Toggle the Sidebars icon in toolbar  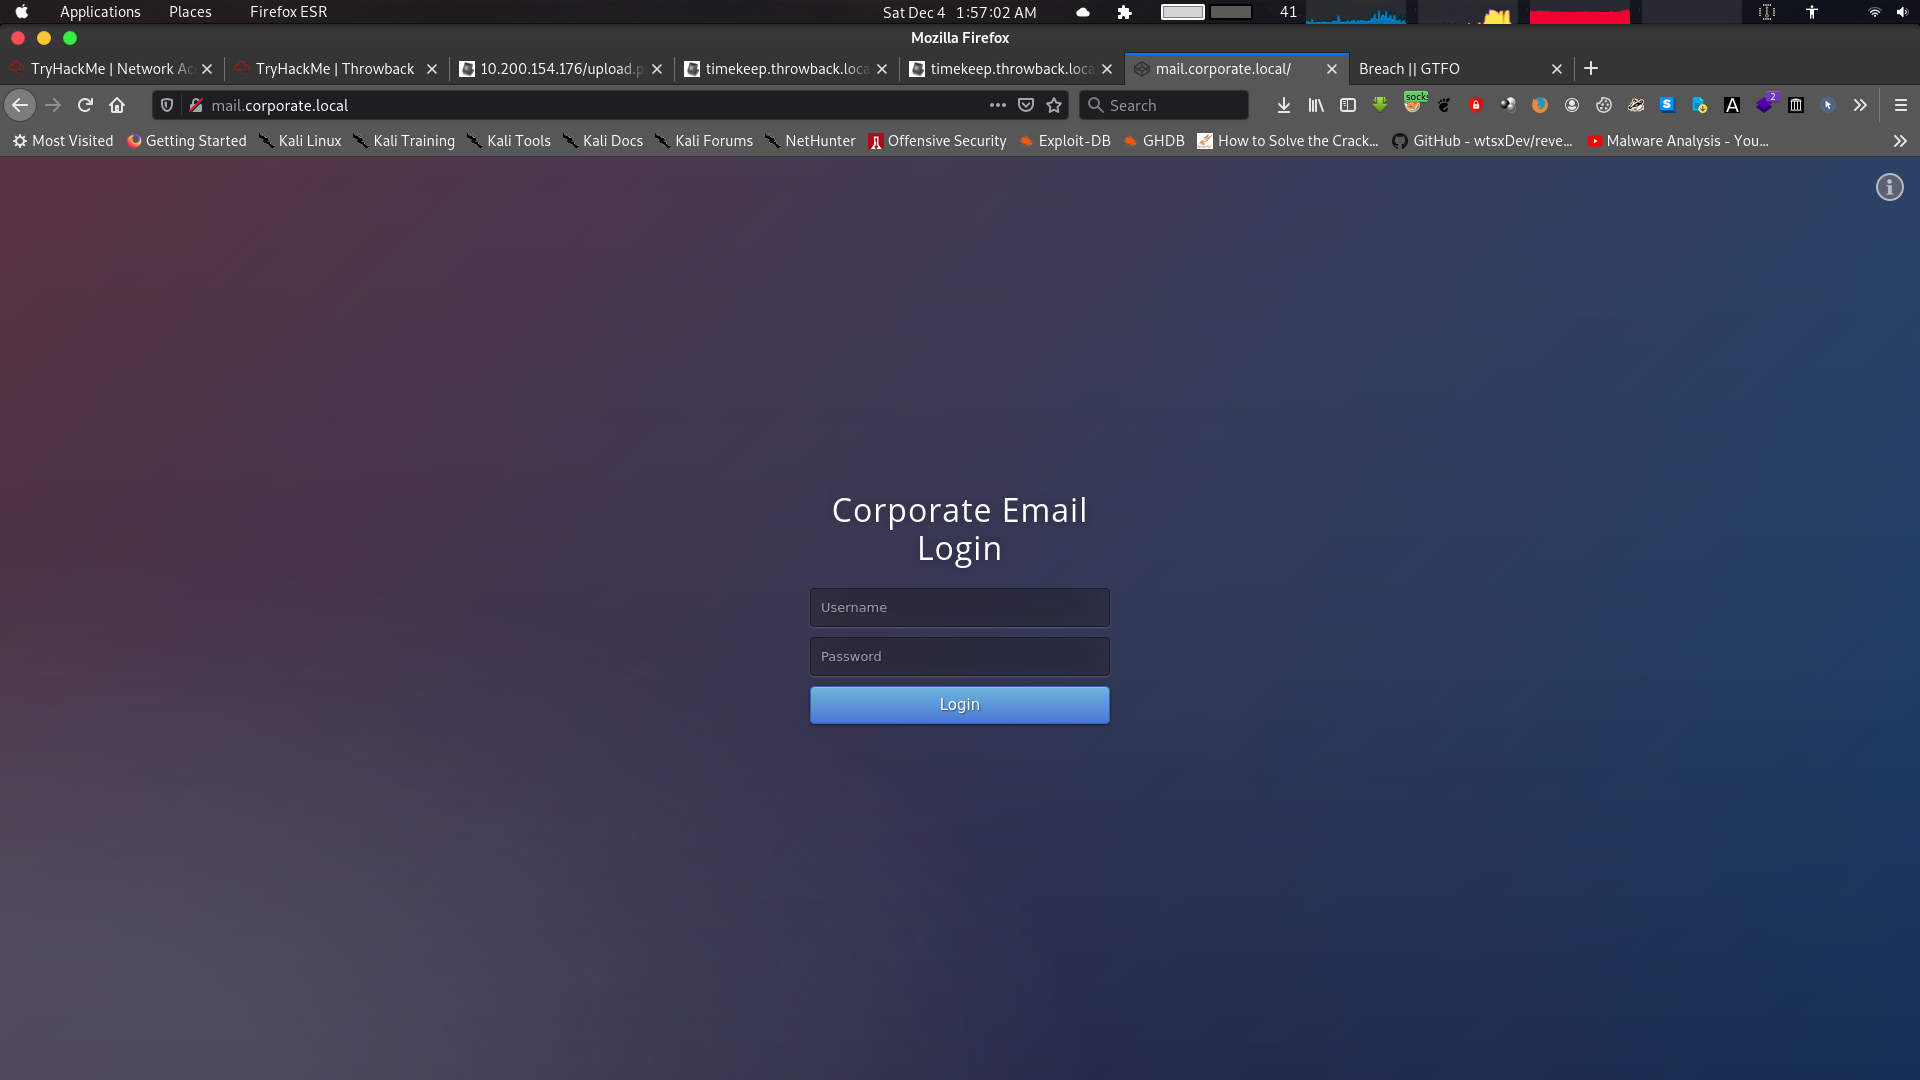point(1348,105)
